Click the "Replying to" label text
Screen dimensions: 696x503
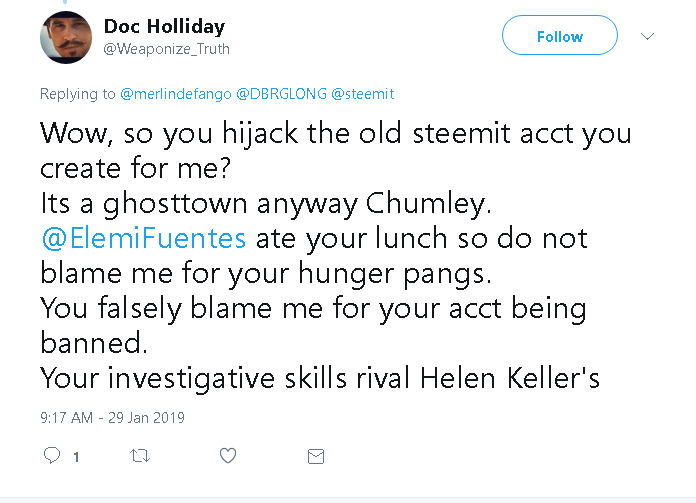pyautogui.click(x=77, y=94)
